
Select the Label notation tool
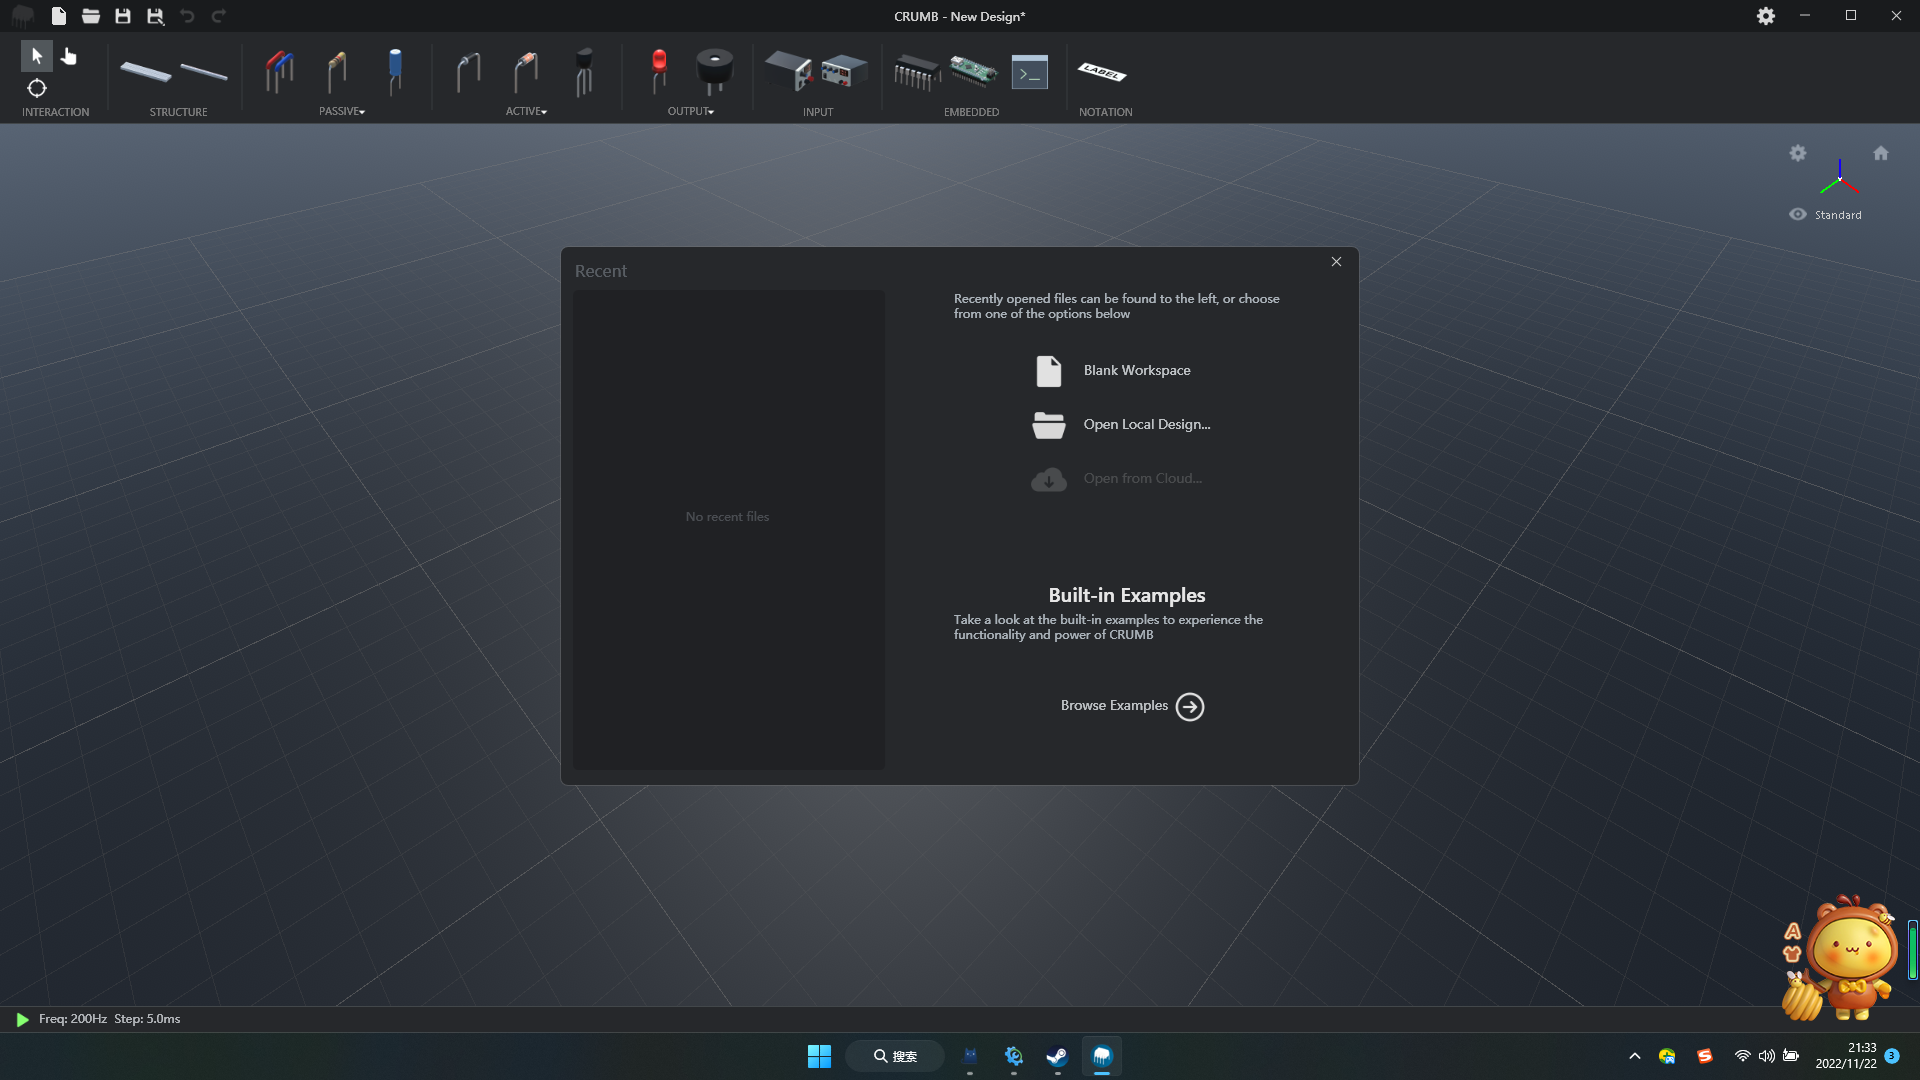pos(1102,72)
